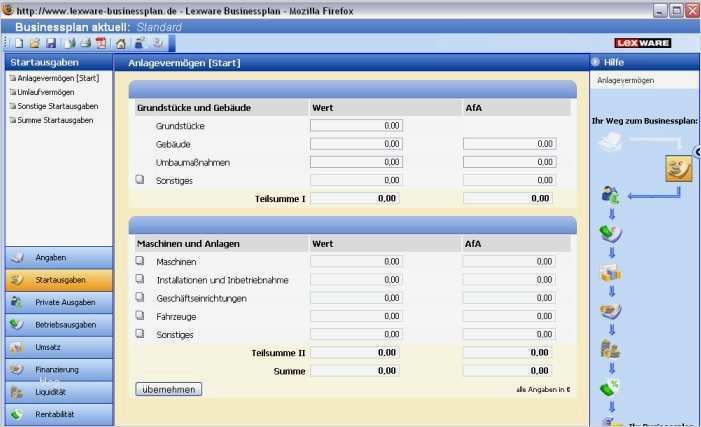Click the Lexware logo

(x=642, y=43)
